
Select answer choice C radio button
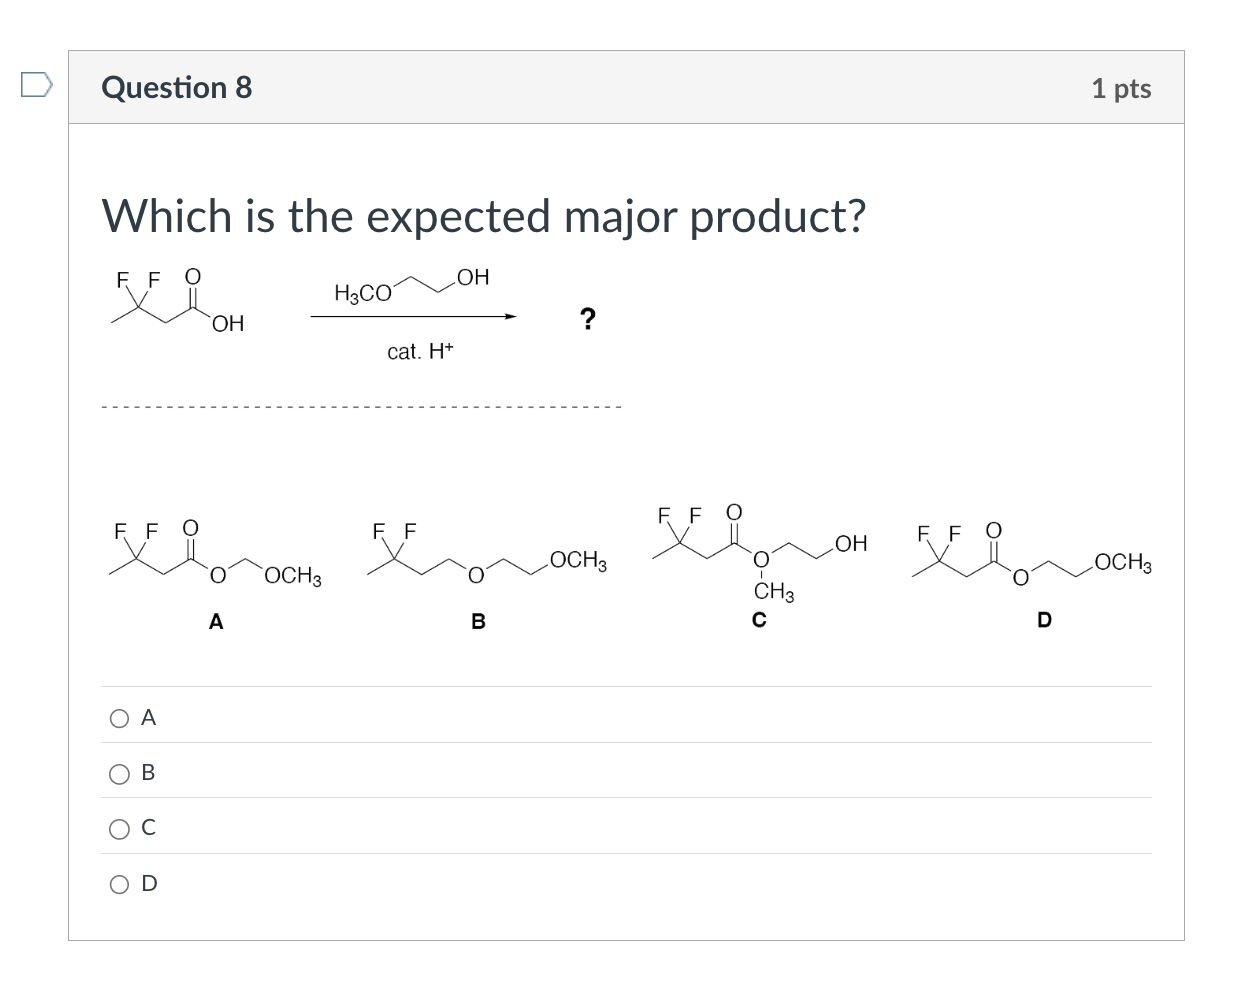pos(118,827)
